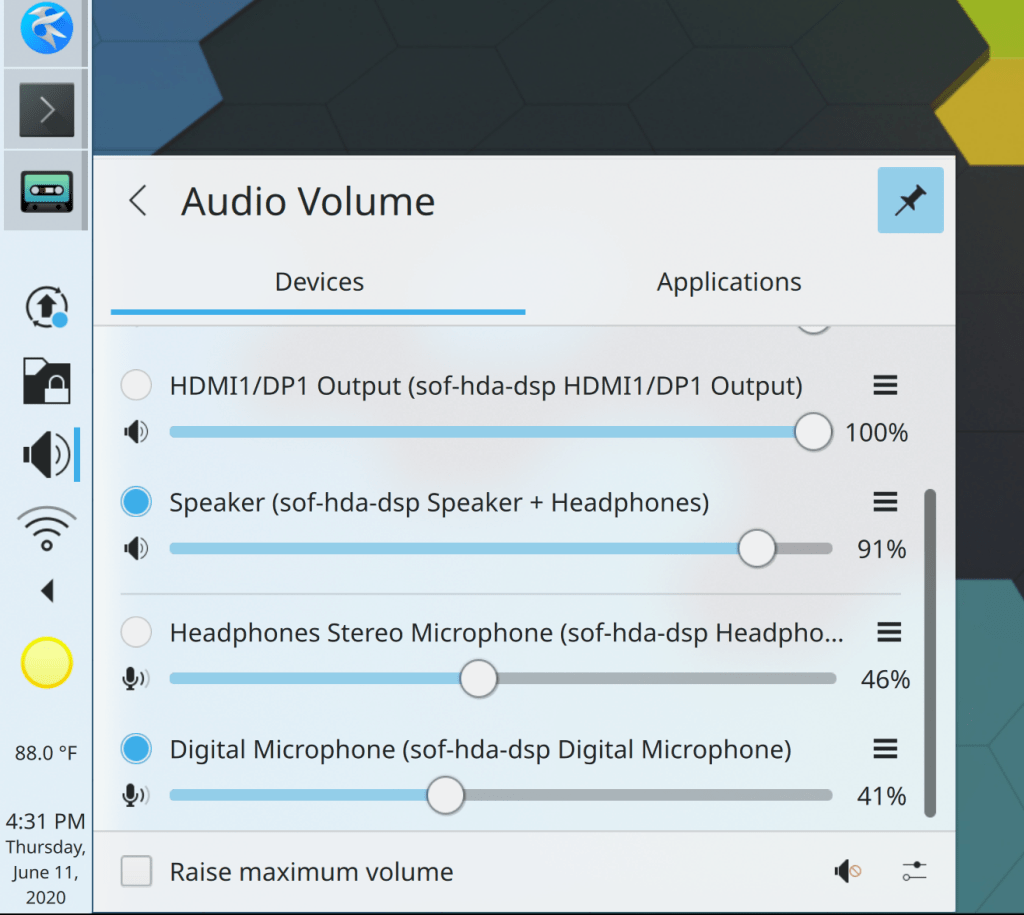Pin the Audio Volume popup open

point(910,200)
